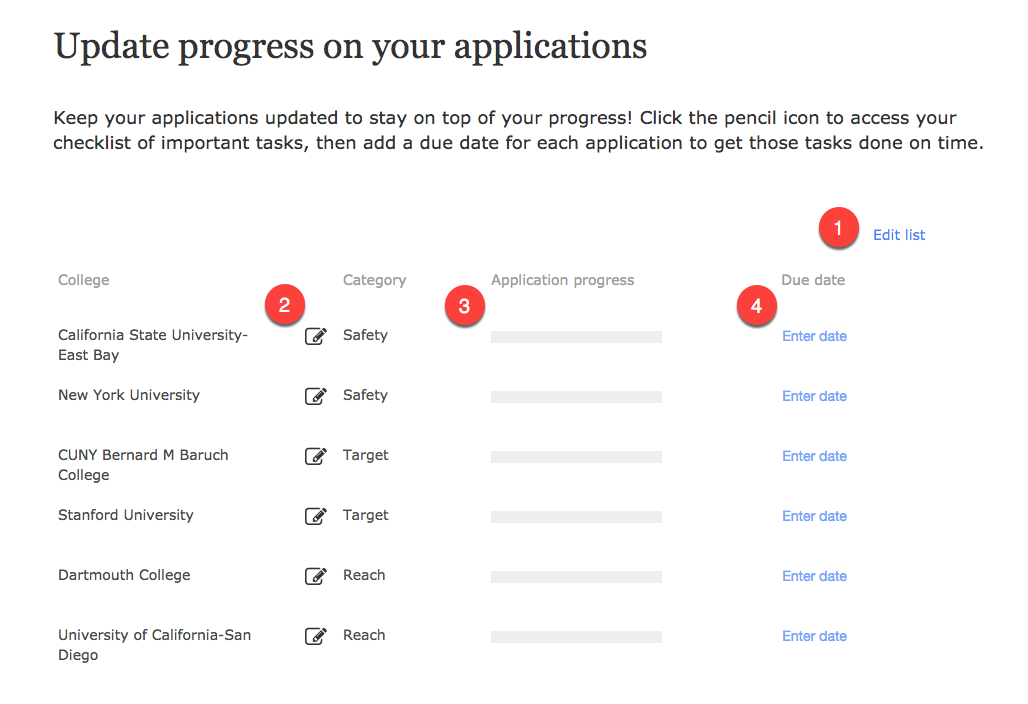Screen dimensions: 1028x704
Task: Click Enter date for New York University
Action: tap(814, 396)
